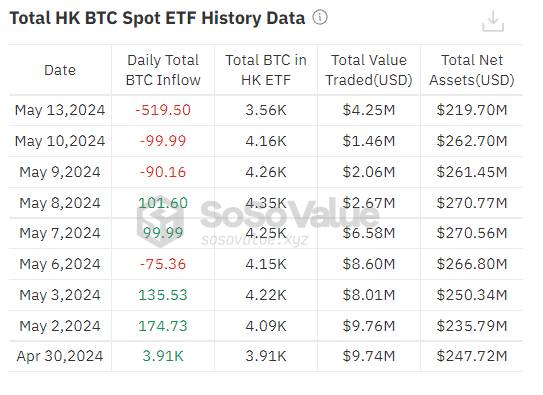The width and height of the screenshot is (543, 395).
Task: Click the $261.45M net assets cell
Action: pyautogui.click(x=472, y=172)
